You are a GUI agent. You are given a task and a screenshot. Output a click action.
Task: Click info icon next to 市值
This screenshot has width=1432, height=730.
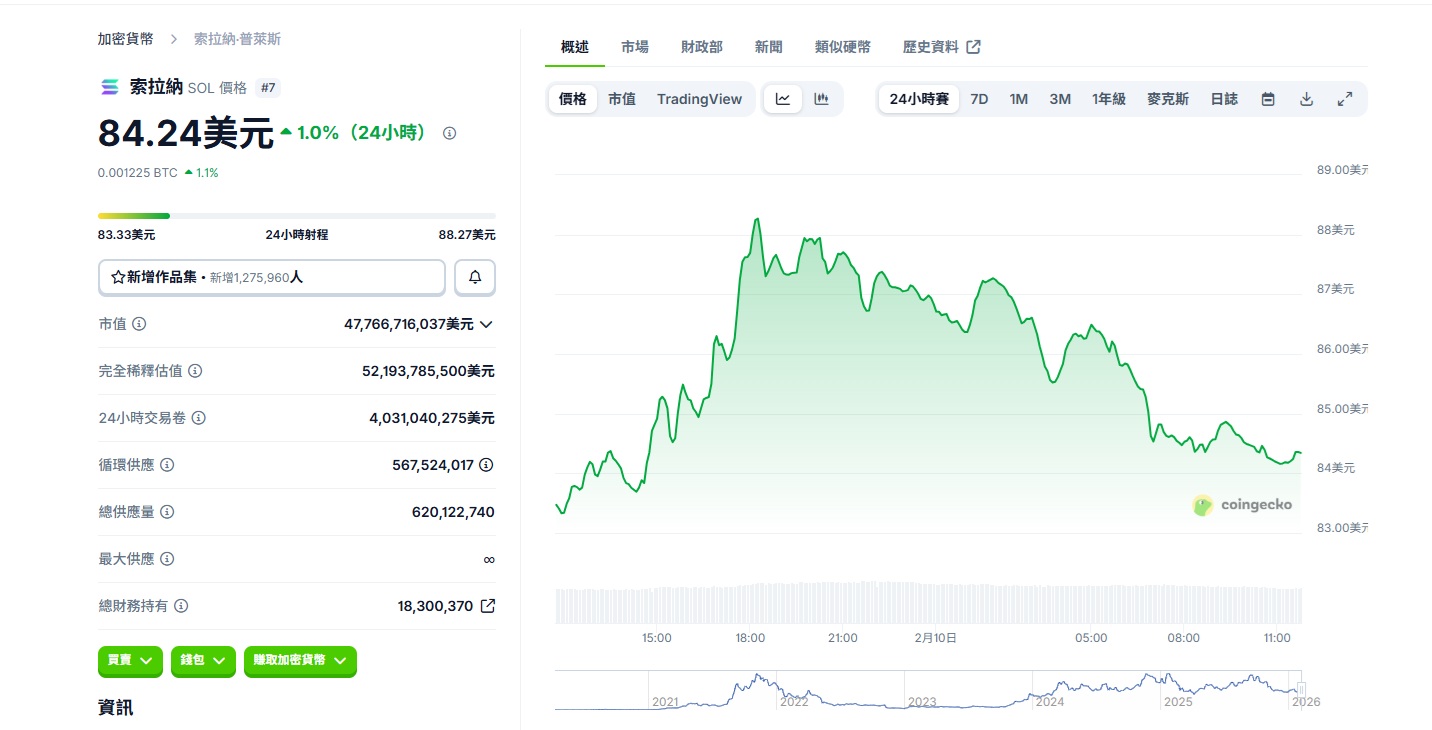click(139, 324)
